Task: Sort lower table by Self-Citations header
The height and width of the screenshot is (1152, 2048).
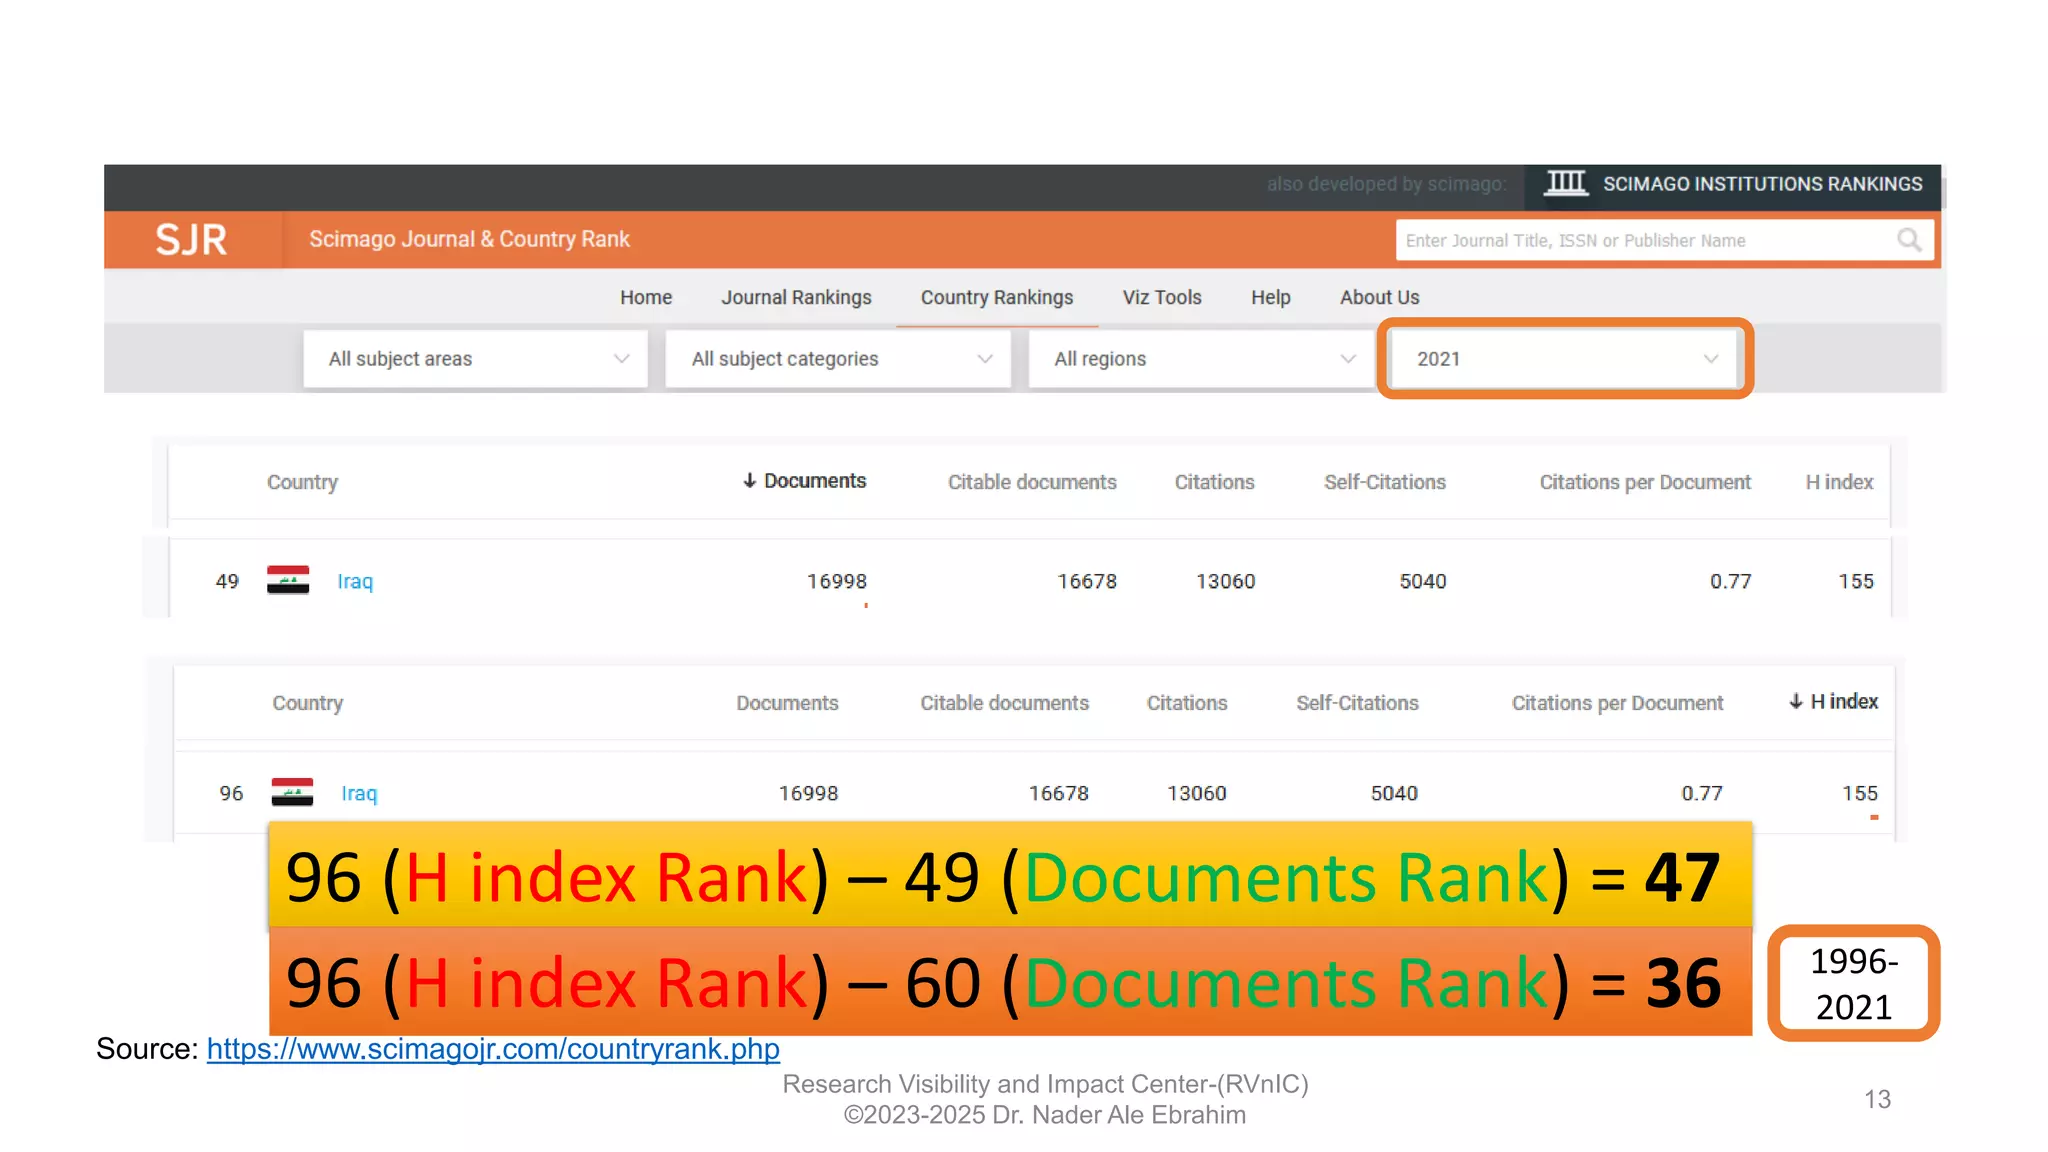Action: click(x=1357, y=703)
